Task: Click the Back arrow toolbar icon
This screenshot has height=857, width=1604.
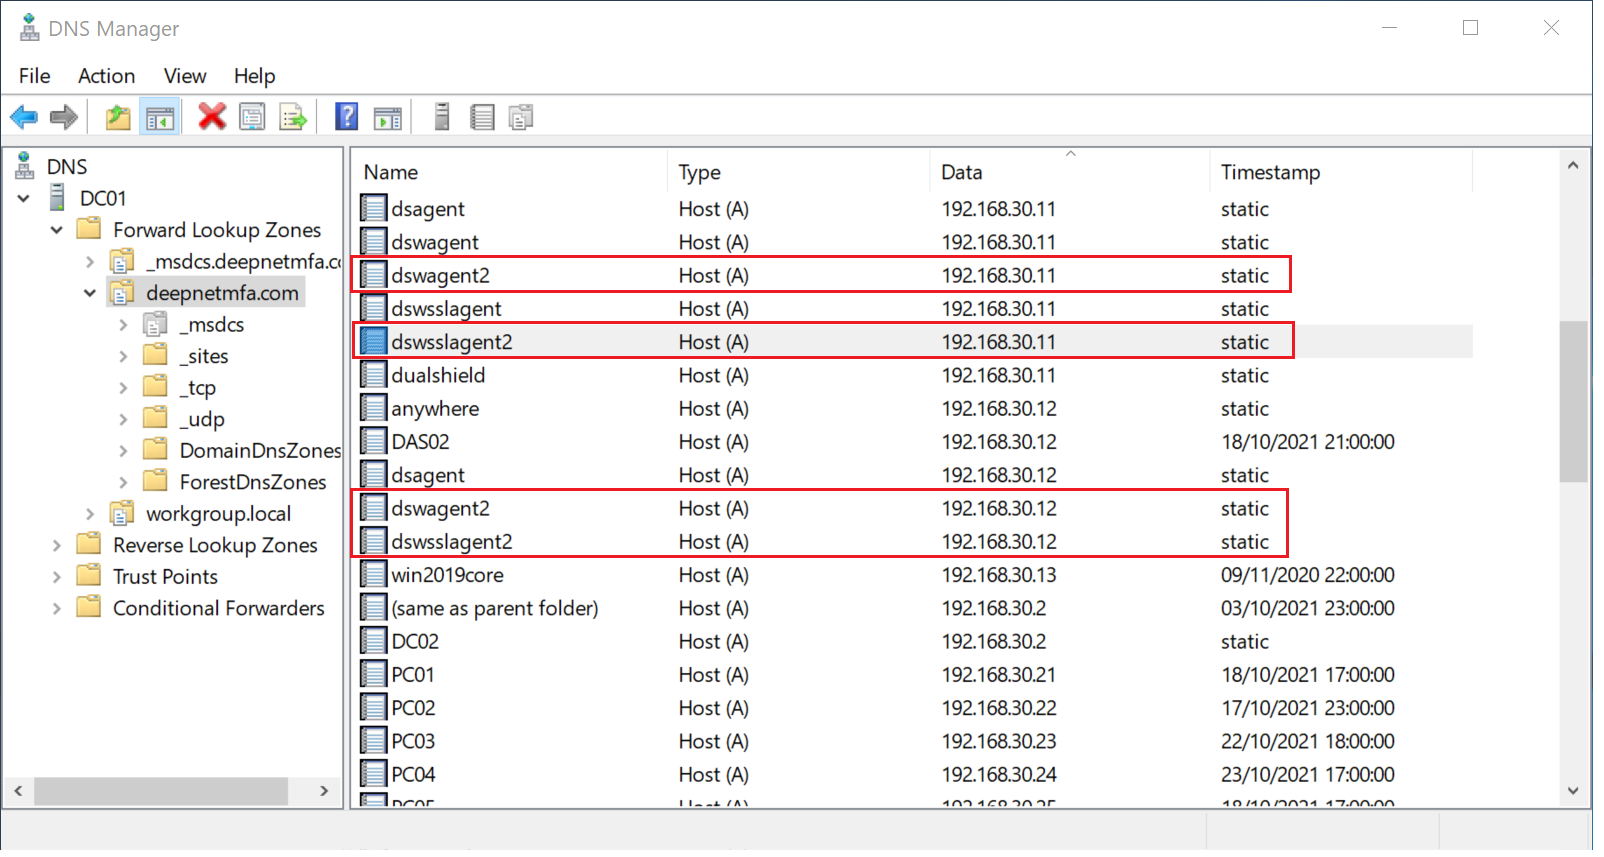Action: pyautogui.click(x=24, y=118)
